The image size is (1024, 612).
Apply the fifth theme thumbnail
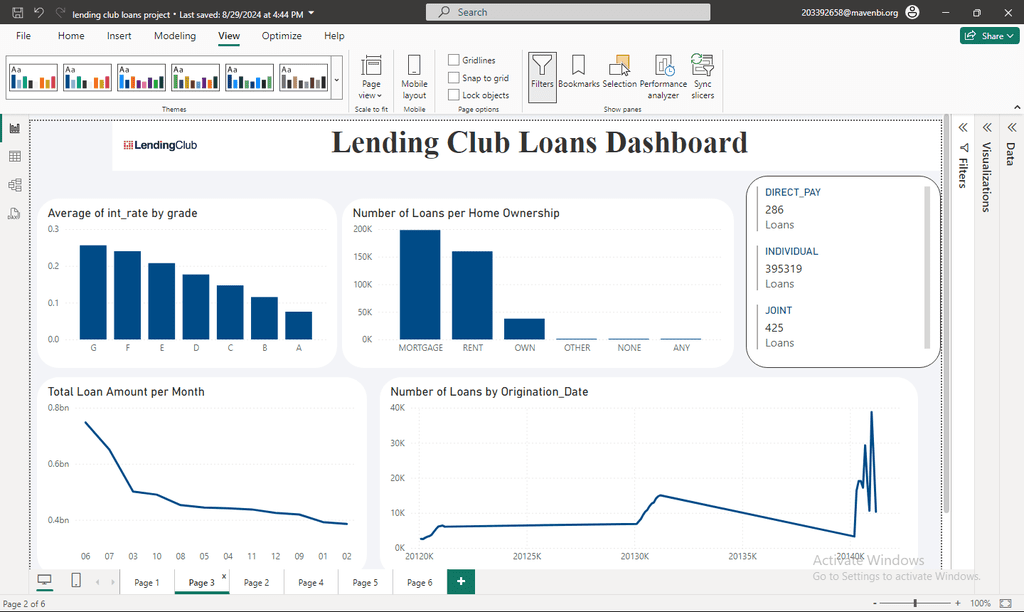coord(249,78)
